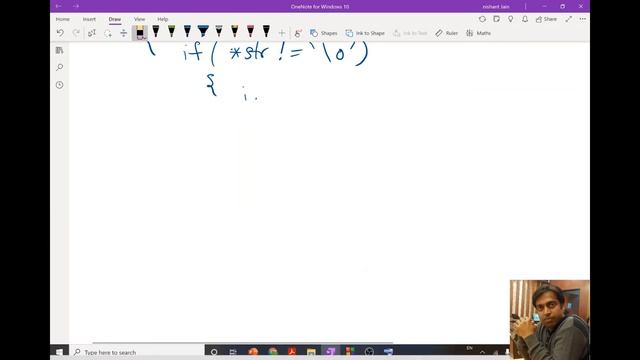Image resolution: width=640 pixels, height=360 pixels.
Task: Pick the pink-tipped pen
Action: (x=250, y=31)
